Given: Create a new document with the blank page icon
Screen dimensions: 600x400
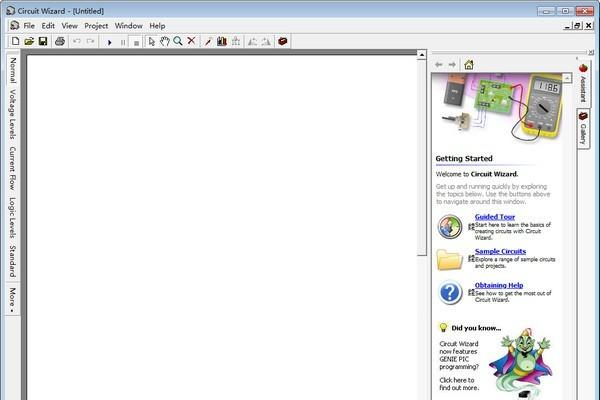Looking at the screenshot, I should tap(15, 41).
